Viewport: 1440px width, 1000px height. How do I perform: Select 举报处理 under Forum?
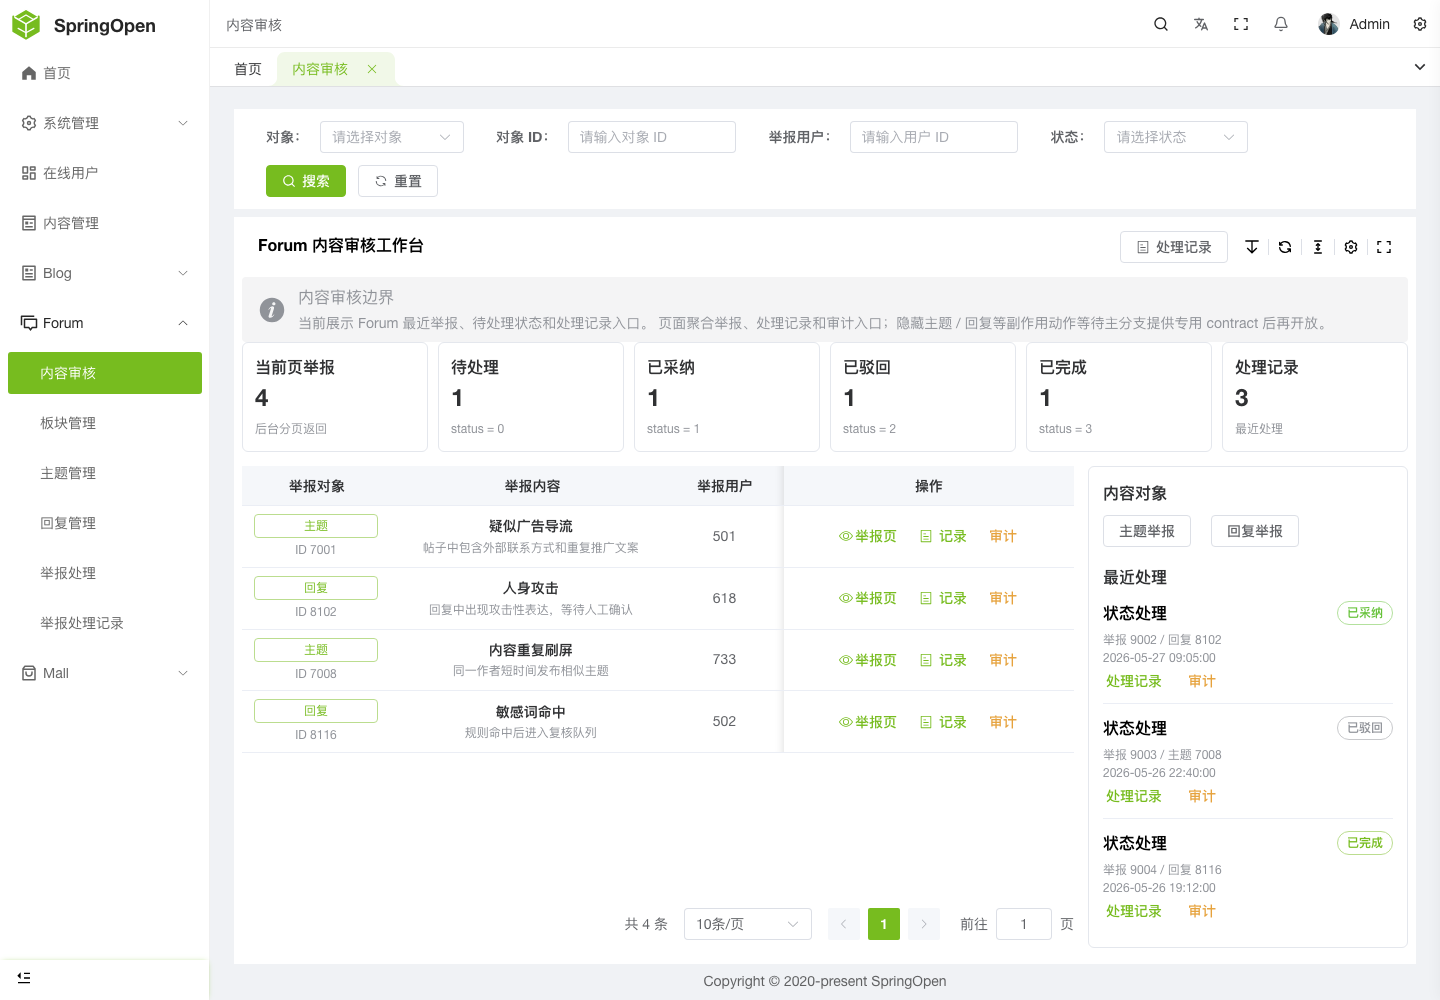point(105,573)
